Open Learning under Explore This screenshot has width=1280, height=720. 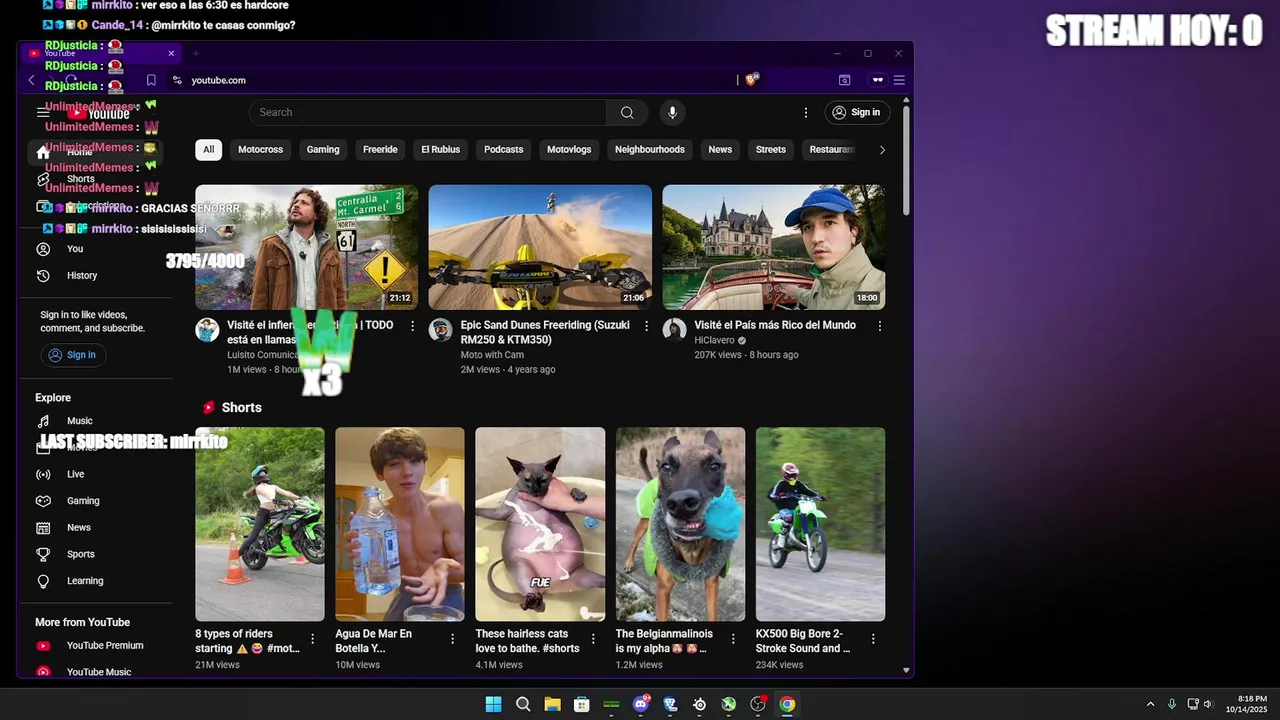[x=96, y=581]
